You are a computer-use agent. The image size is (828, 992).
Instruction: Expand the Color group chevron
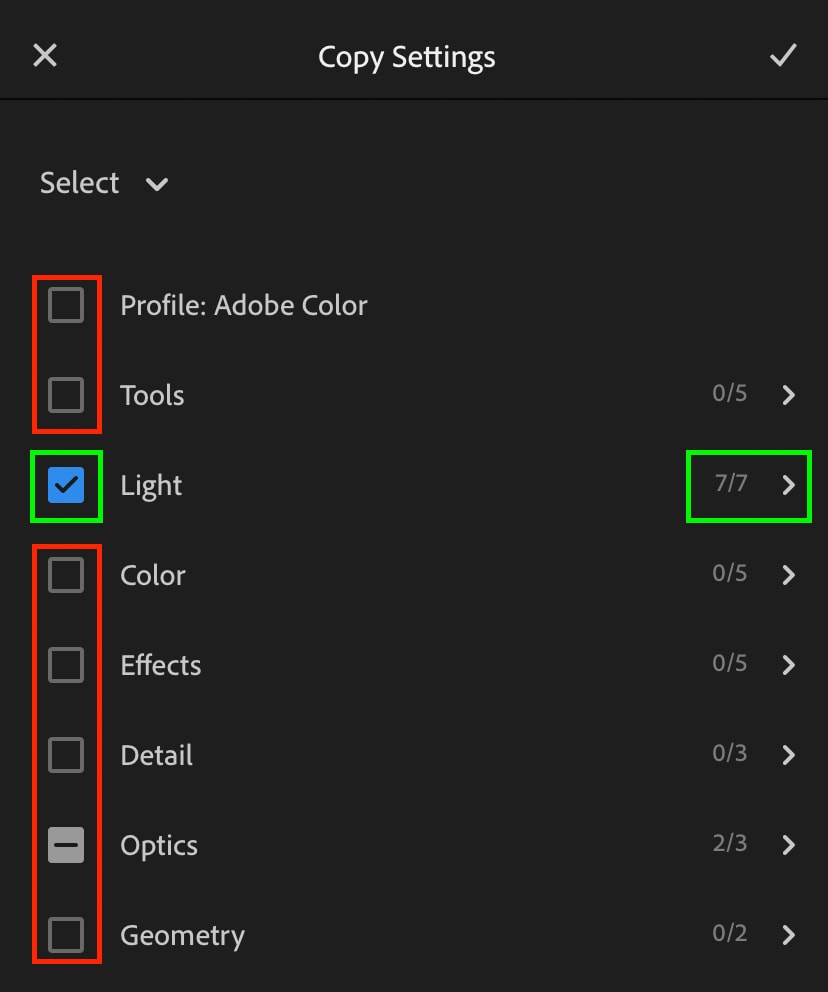point(788,575)
